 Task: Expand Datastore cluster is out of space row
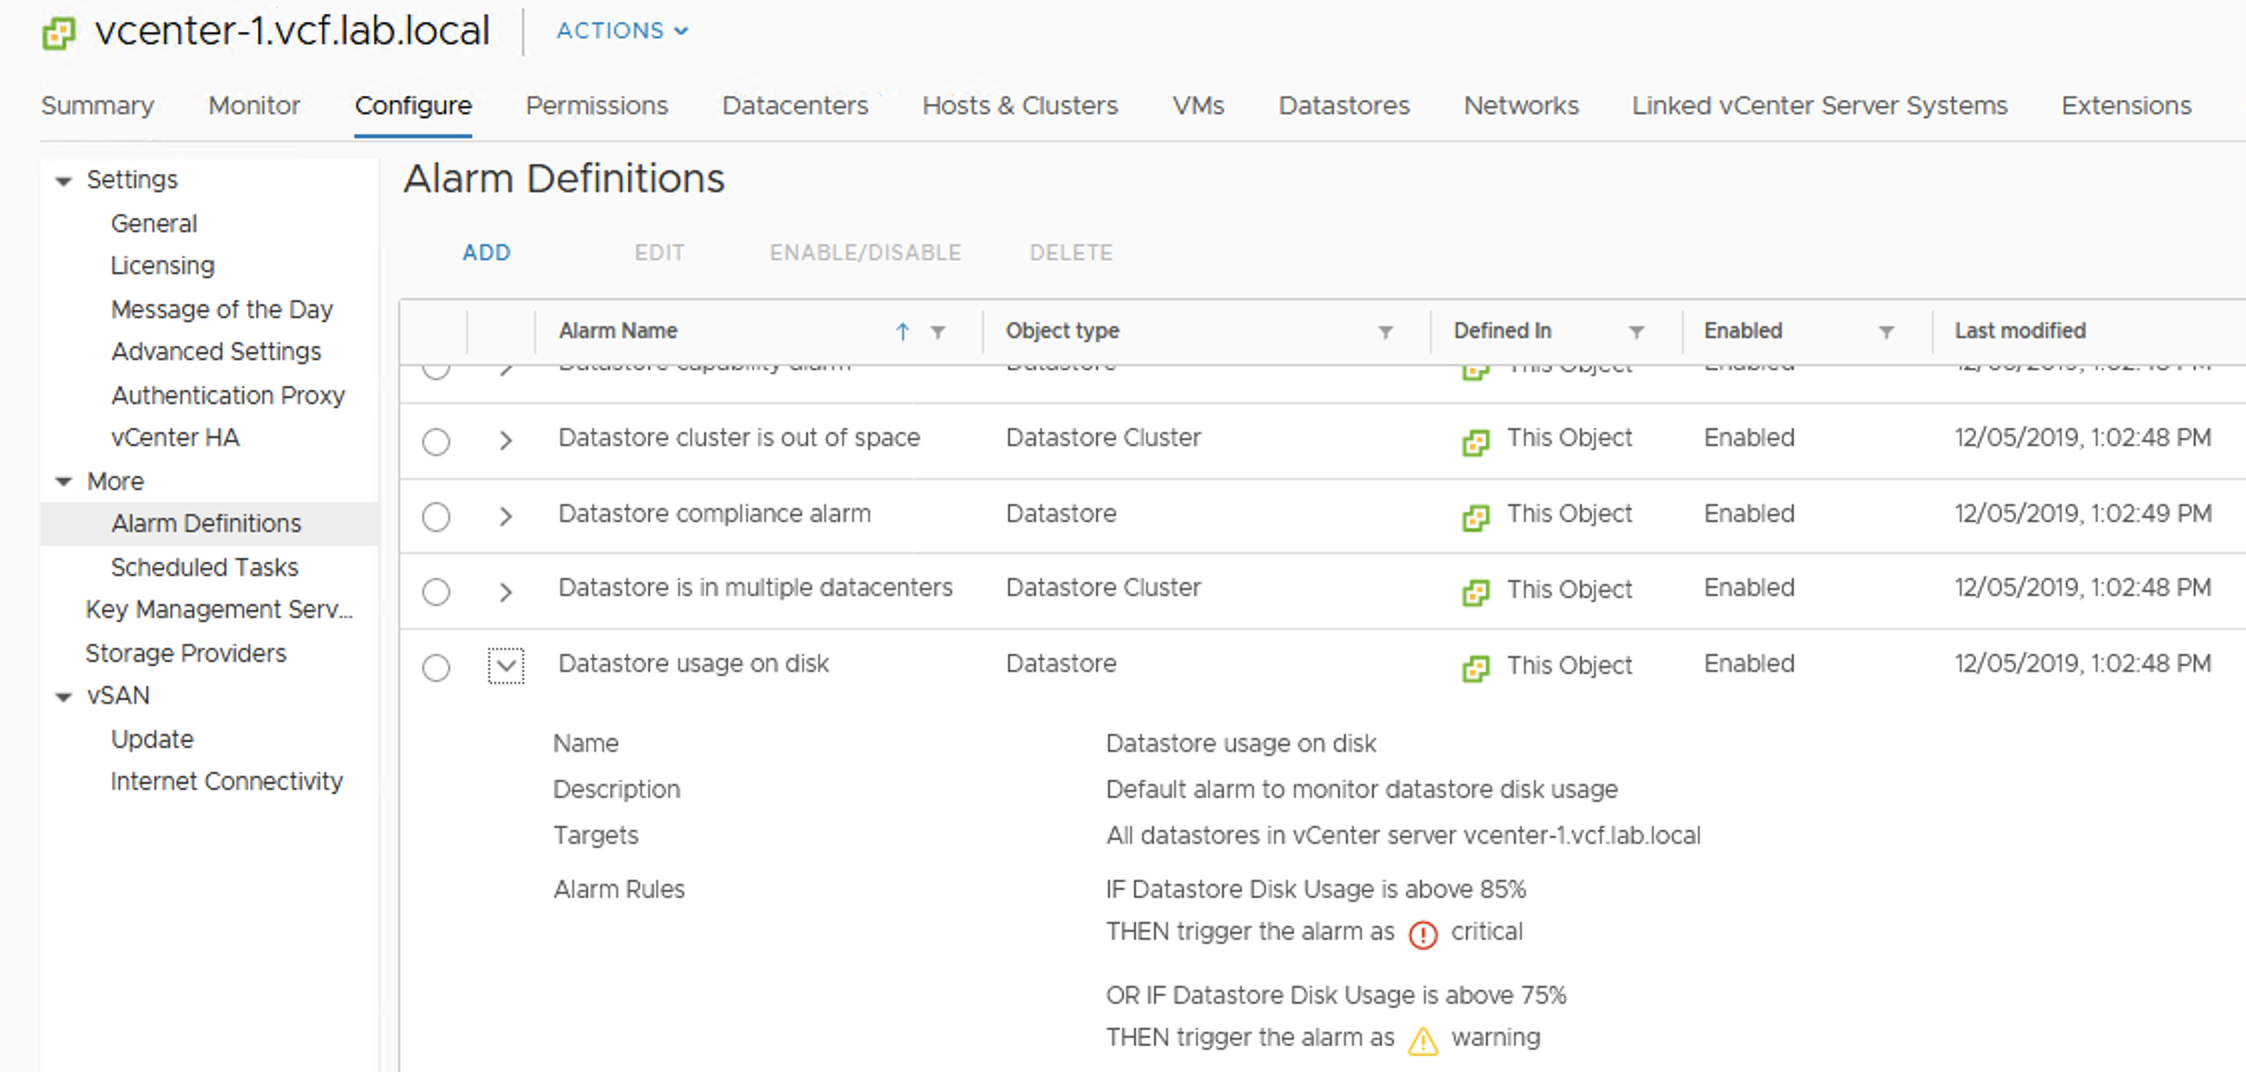[x=506, y=441]
